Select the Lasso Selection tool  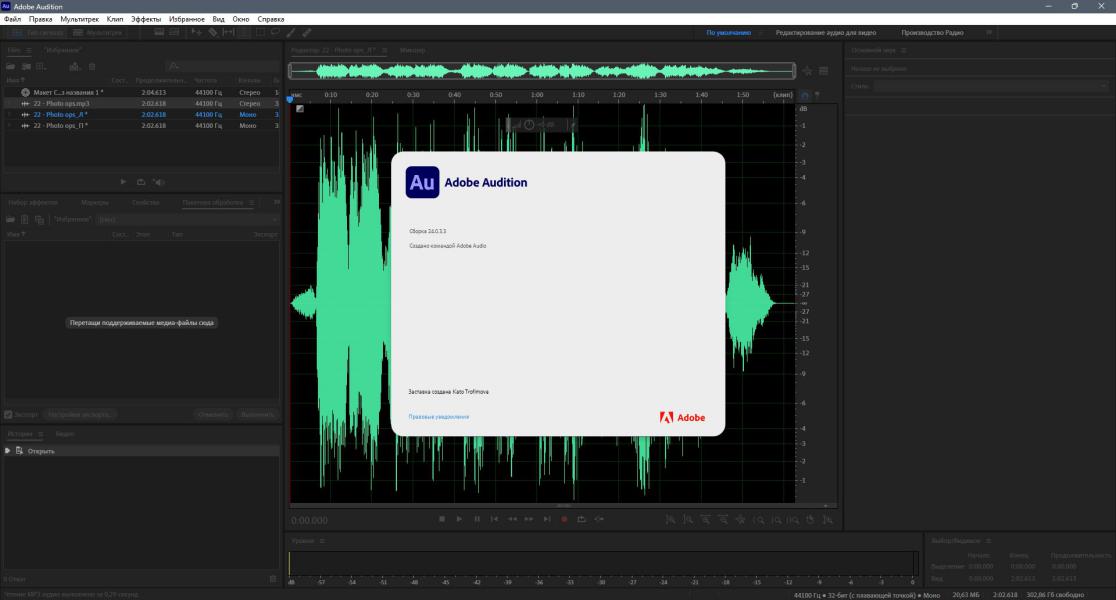tap(275, 33)
